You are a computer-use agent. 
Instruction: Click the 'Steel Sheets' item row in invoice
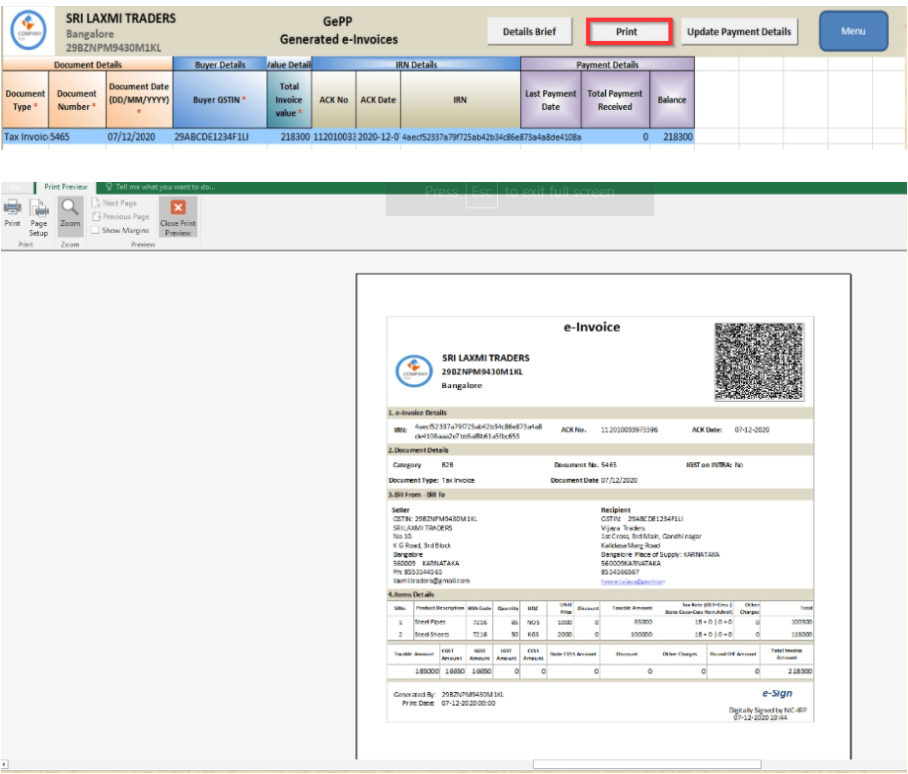600,634
